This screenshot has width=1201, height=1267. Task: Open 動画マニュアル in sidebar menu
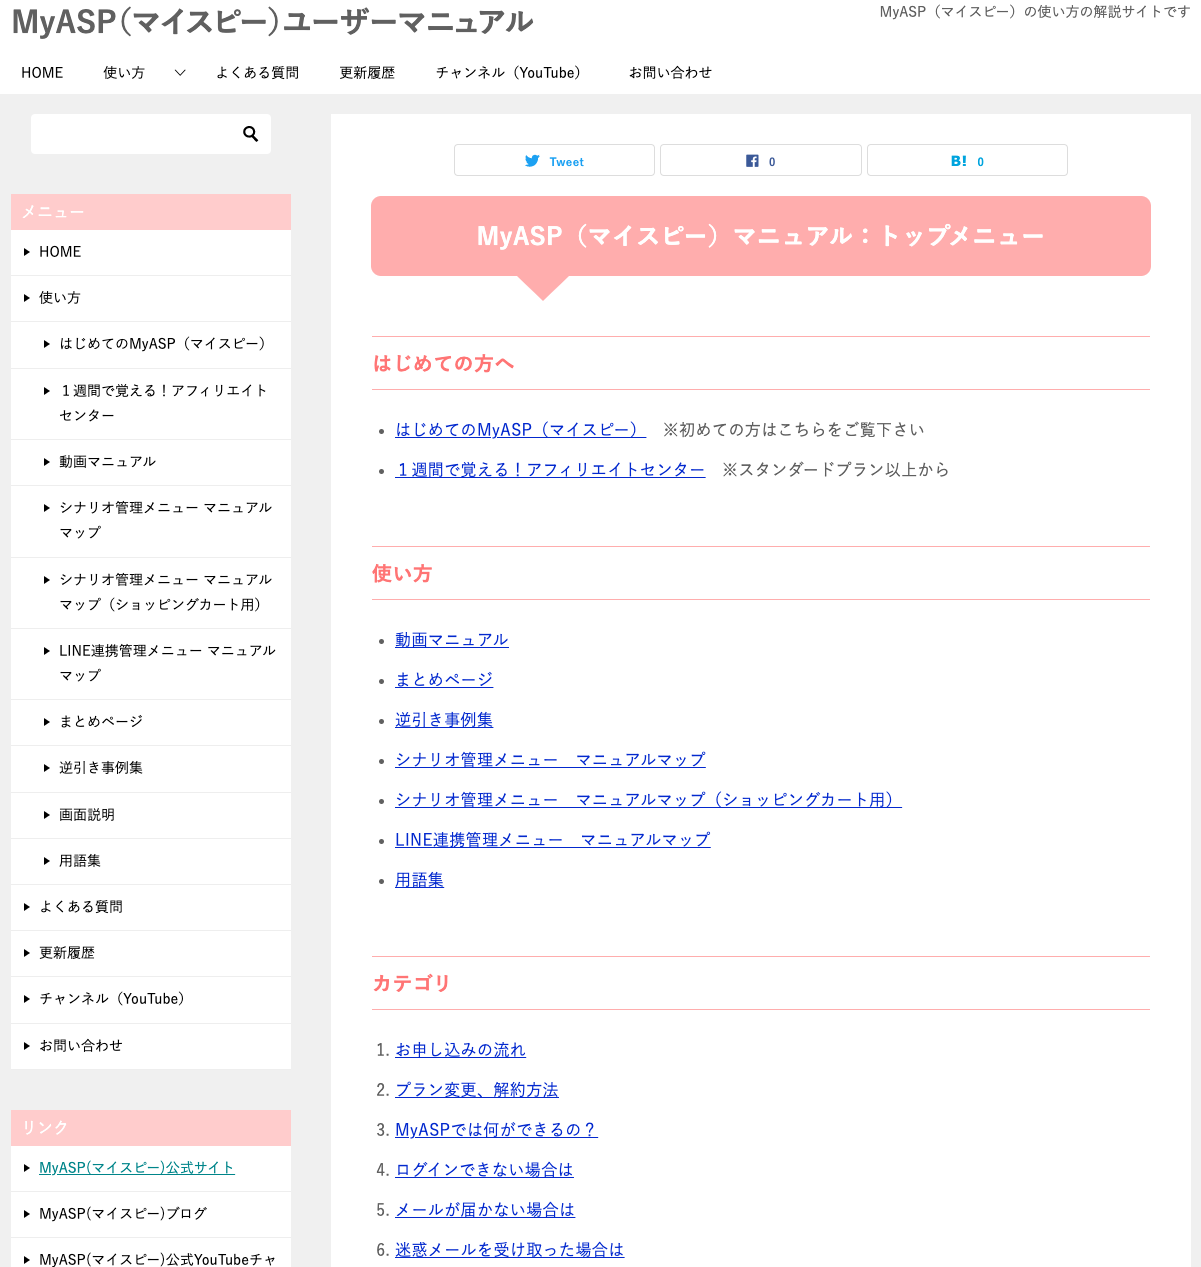pyautogui.click(x=107, y=462)
